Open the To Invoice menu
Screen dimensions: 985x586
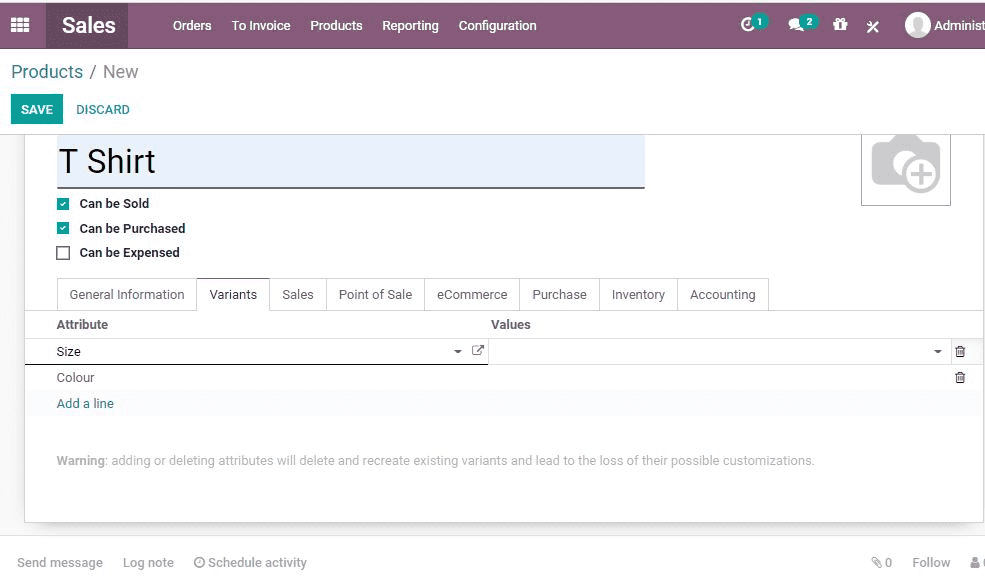point(261,26)
